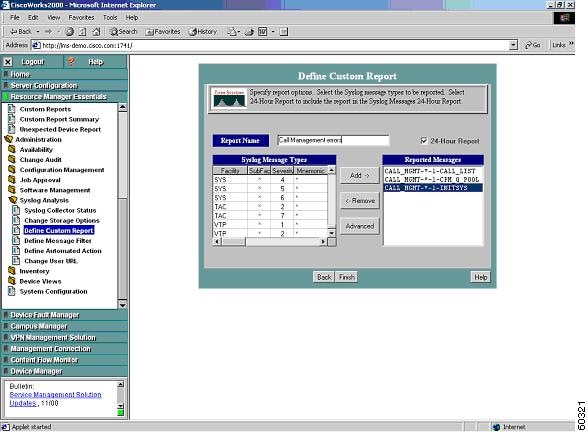Toggle the 24-Hour Report checkbox
The image size is (587, 432).
(x=423, y=141)
